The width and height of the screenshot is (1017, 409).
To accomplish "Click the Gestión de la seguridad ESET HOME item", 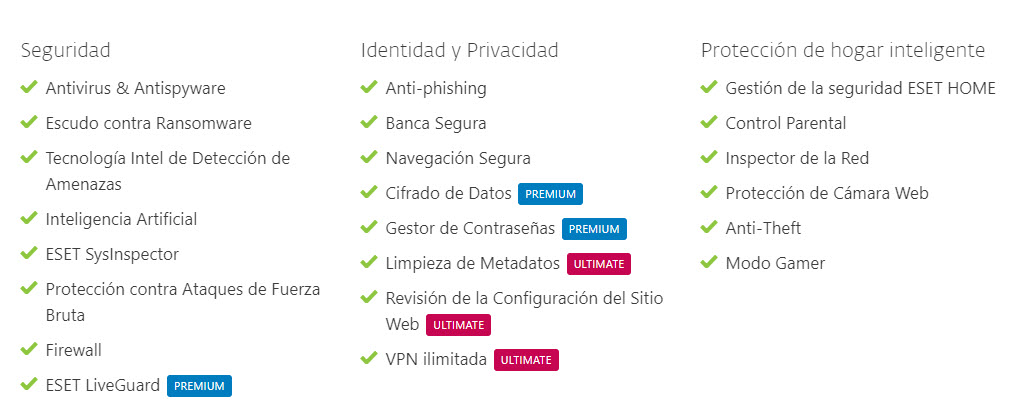I will click(860, 88).
